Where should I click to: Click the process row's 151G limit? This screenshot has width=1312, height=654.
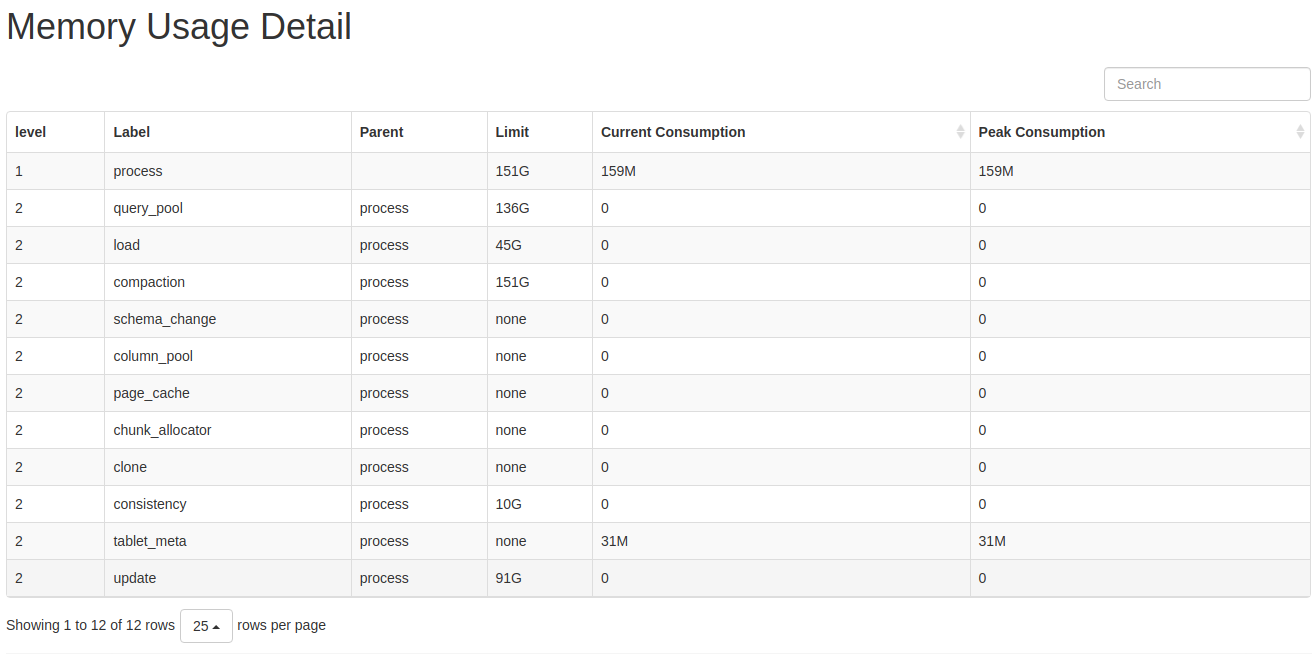[x=512, y=171]
